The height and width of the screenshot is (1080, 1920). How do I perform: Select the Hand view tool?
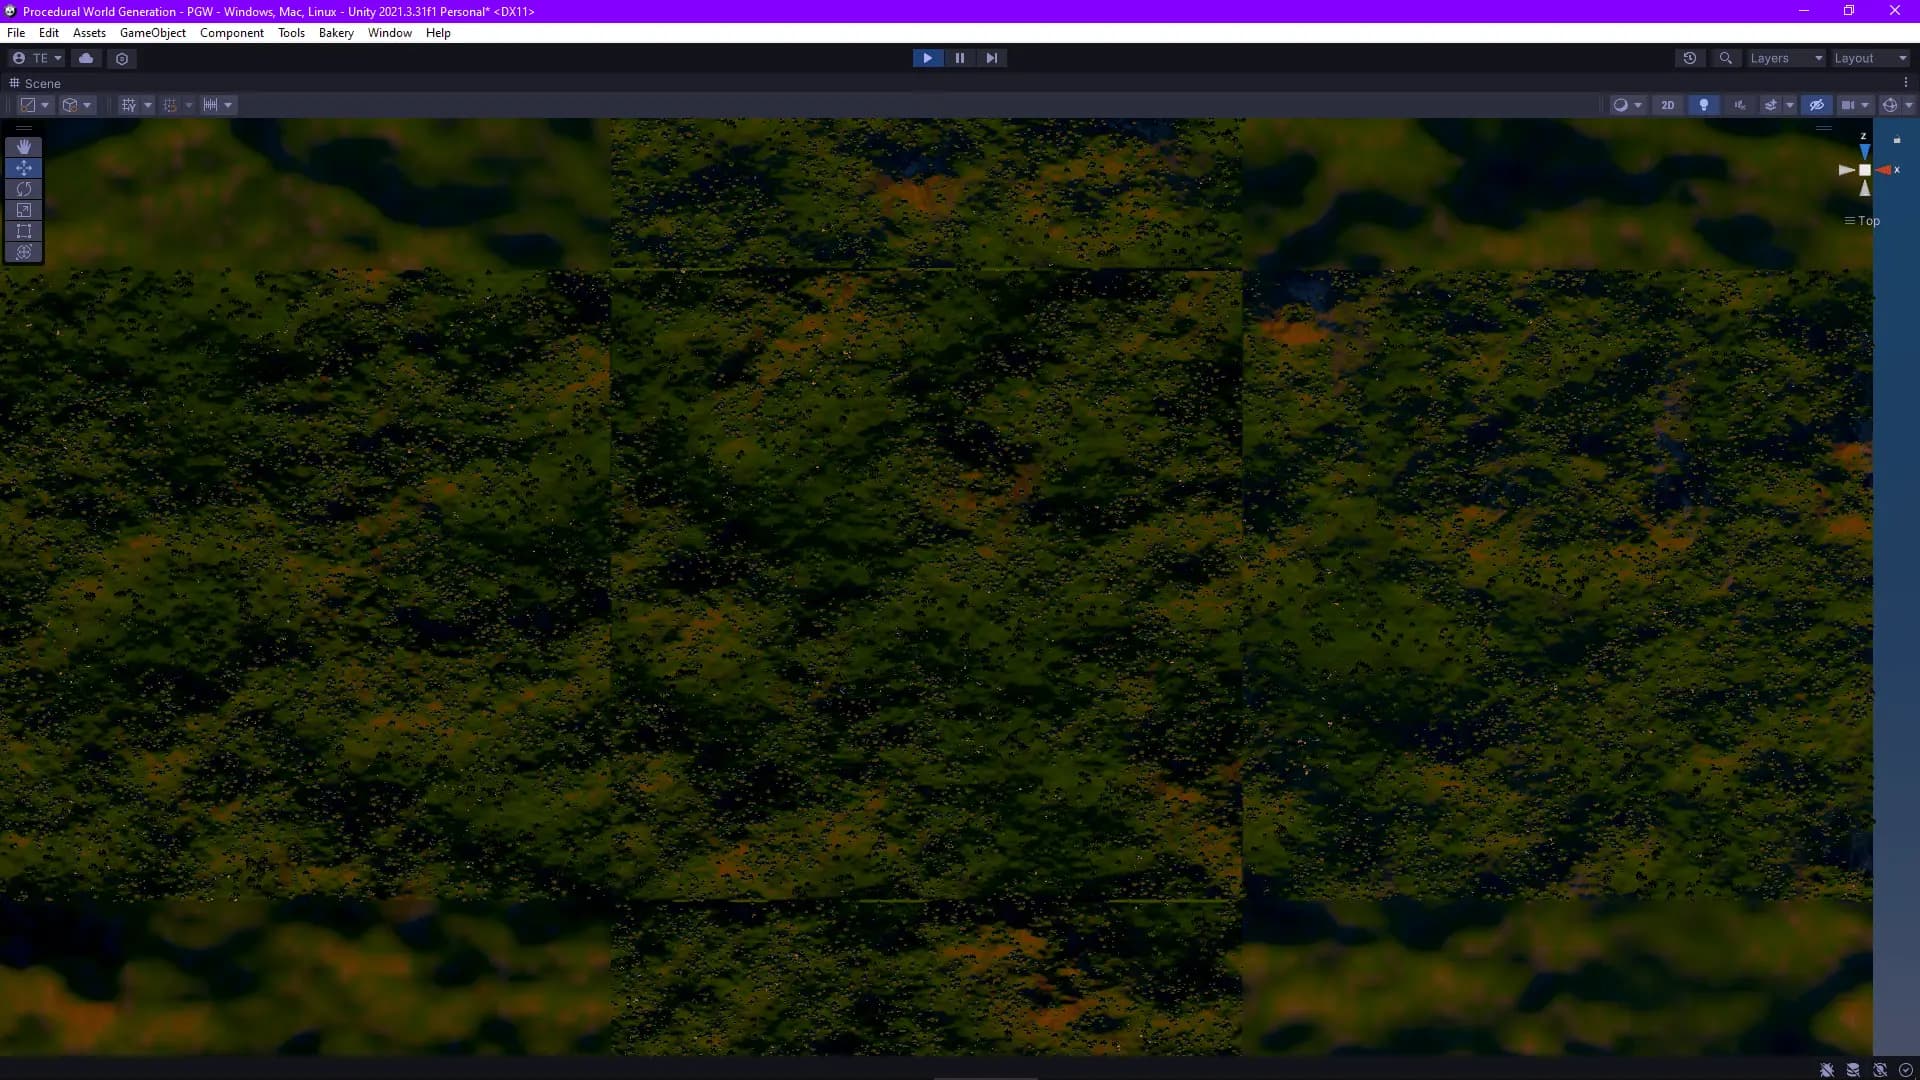point(24,147)
